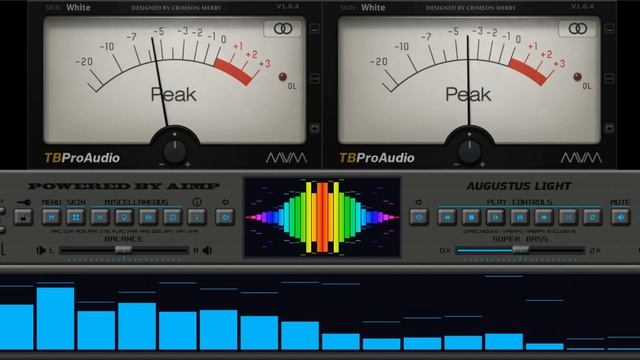Click the OL overload LED on left meter

282,77
